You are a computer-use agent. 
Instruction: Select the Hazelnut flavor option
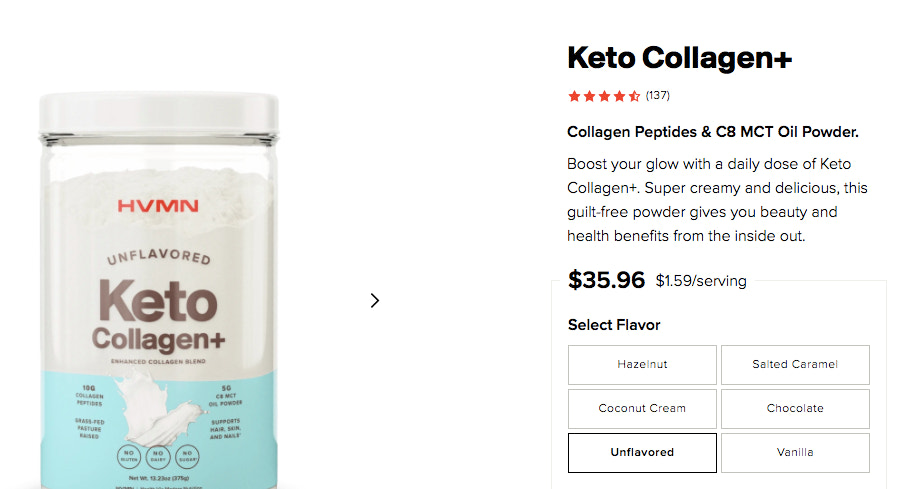pyautogui.click(x=642, y=365)
